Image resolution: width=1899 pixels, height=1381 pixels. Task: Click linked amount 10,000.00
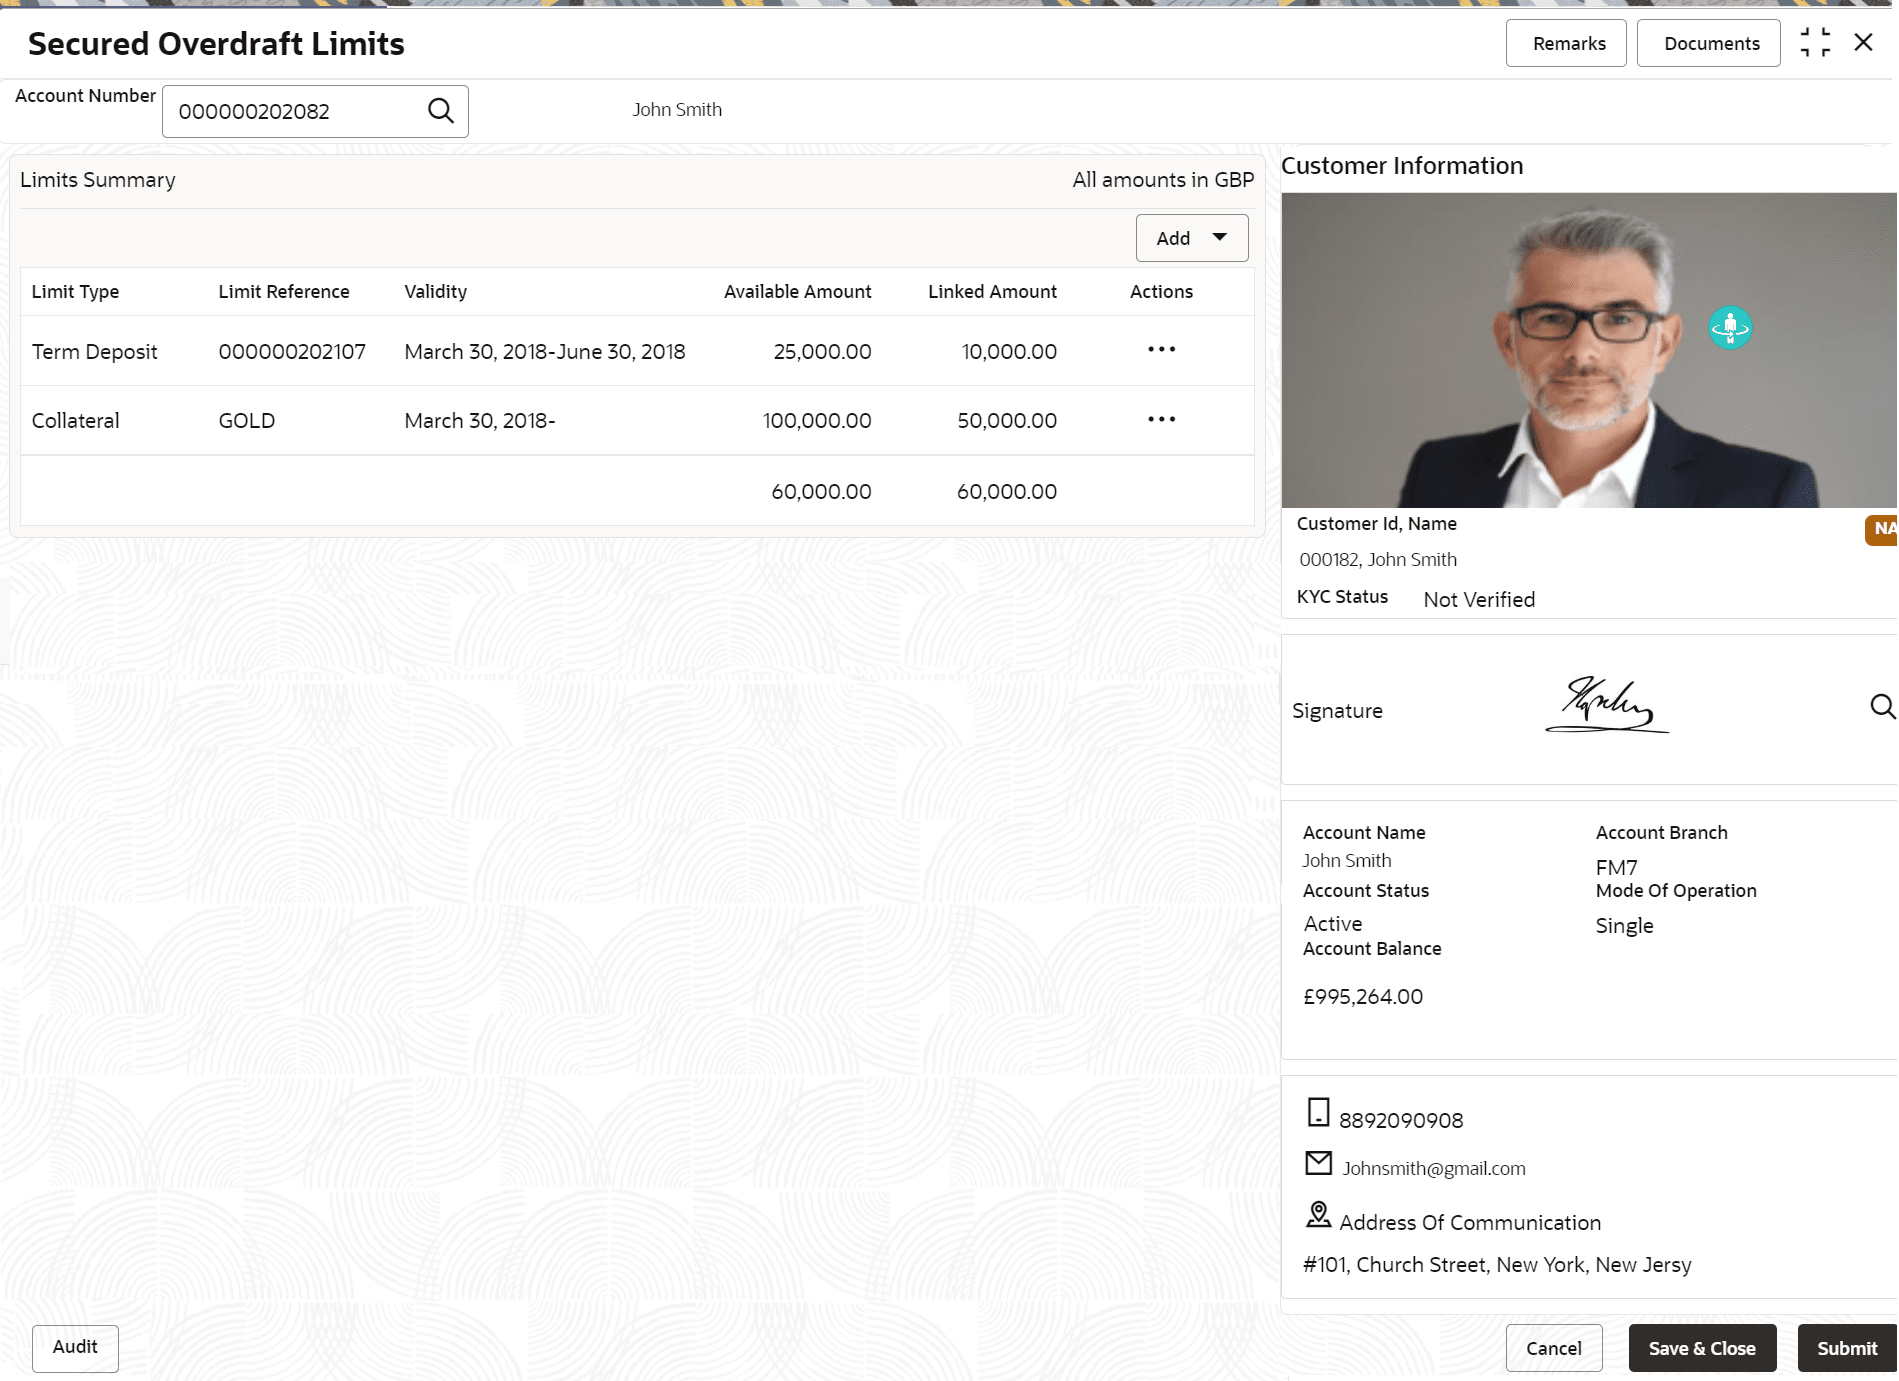click(x=1009, y=352)
